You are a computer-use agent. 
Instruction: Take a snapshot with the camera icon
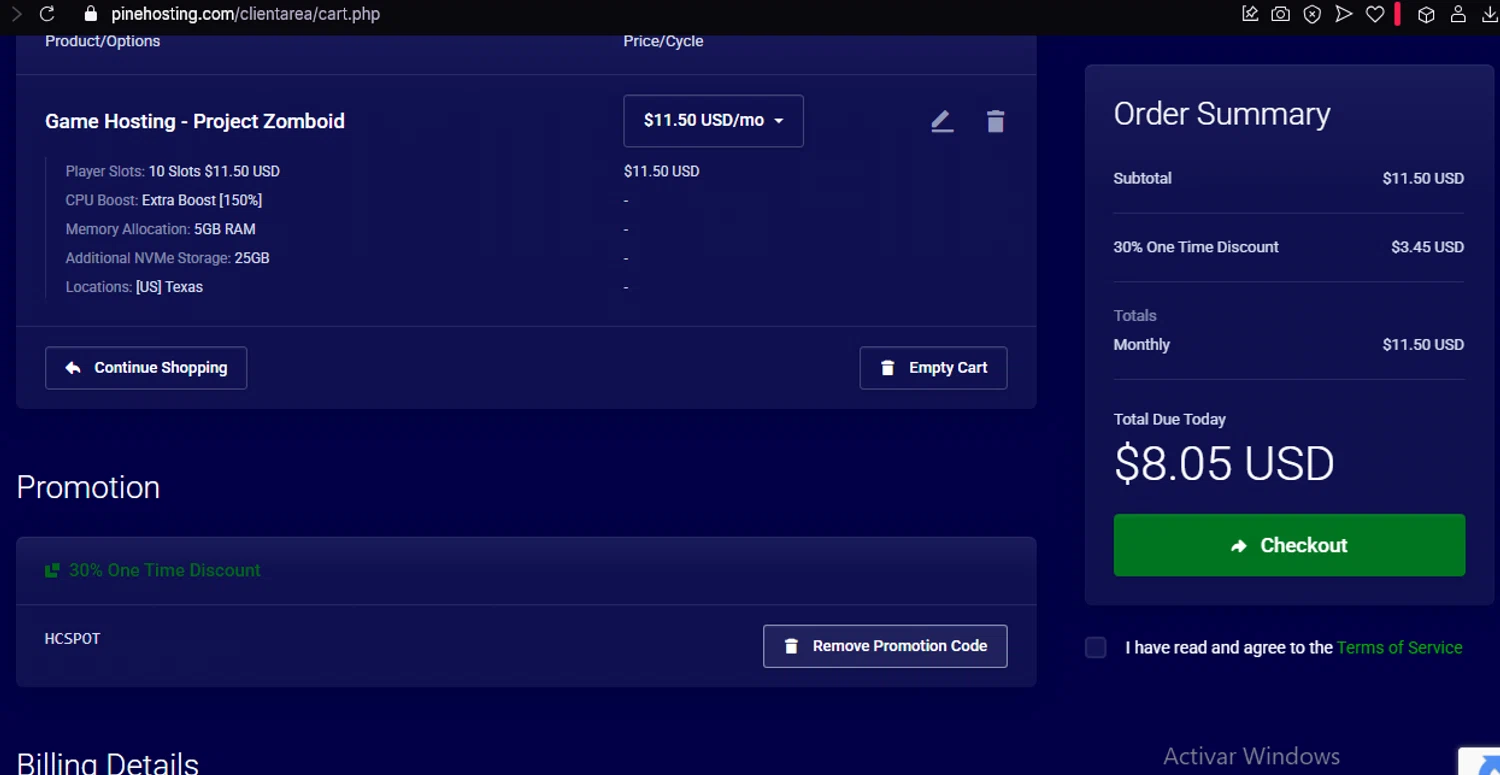[x=1281, y=14]
